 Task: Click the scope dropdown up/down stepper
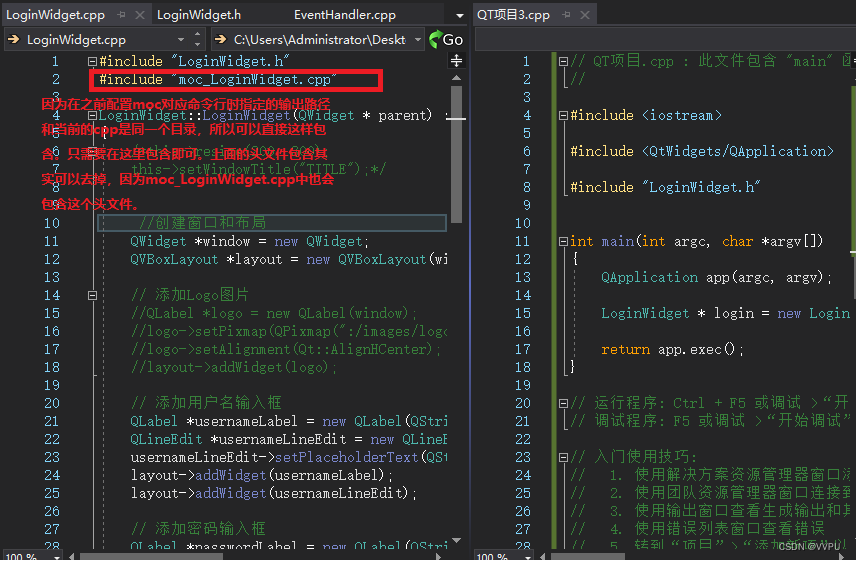pos(197,39)
